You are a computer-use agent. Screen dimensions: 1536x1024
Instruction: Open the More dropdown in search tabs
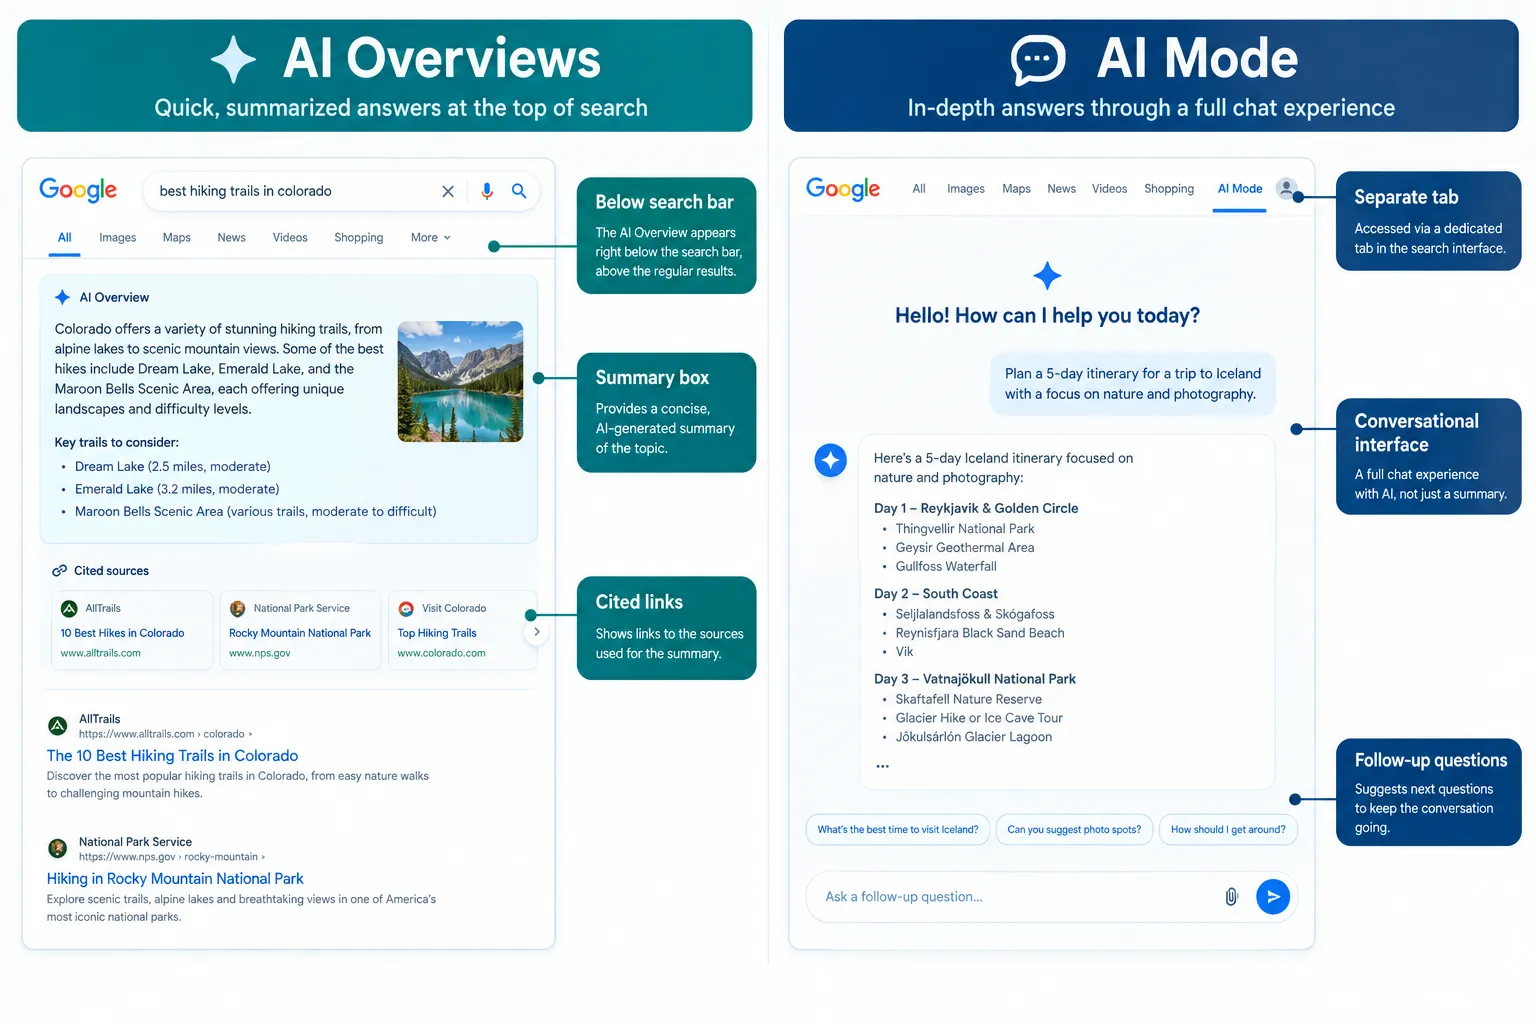pyautogui.click(x=431, y=238)
